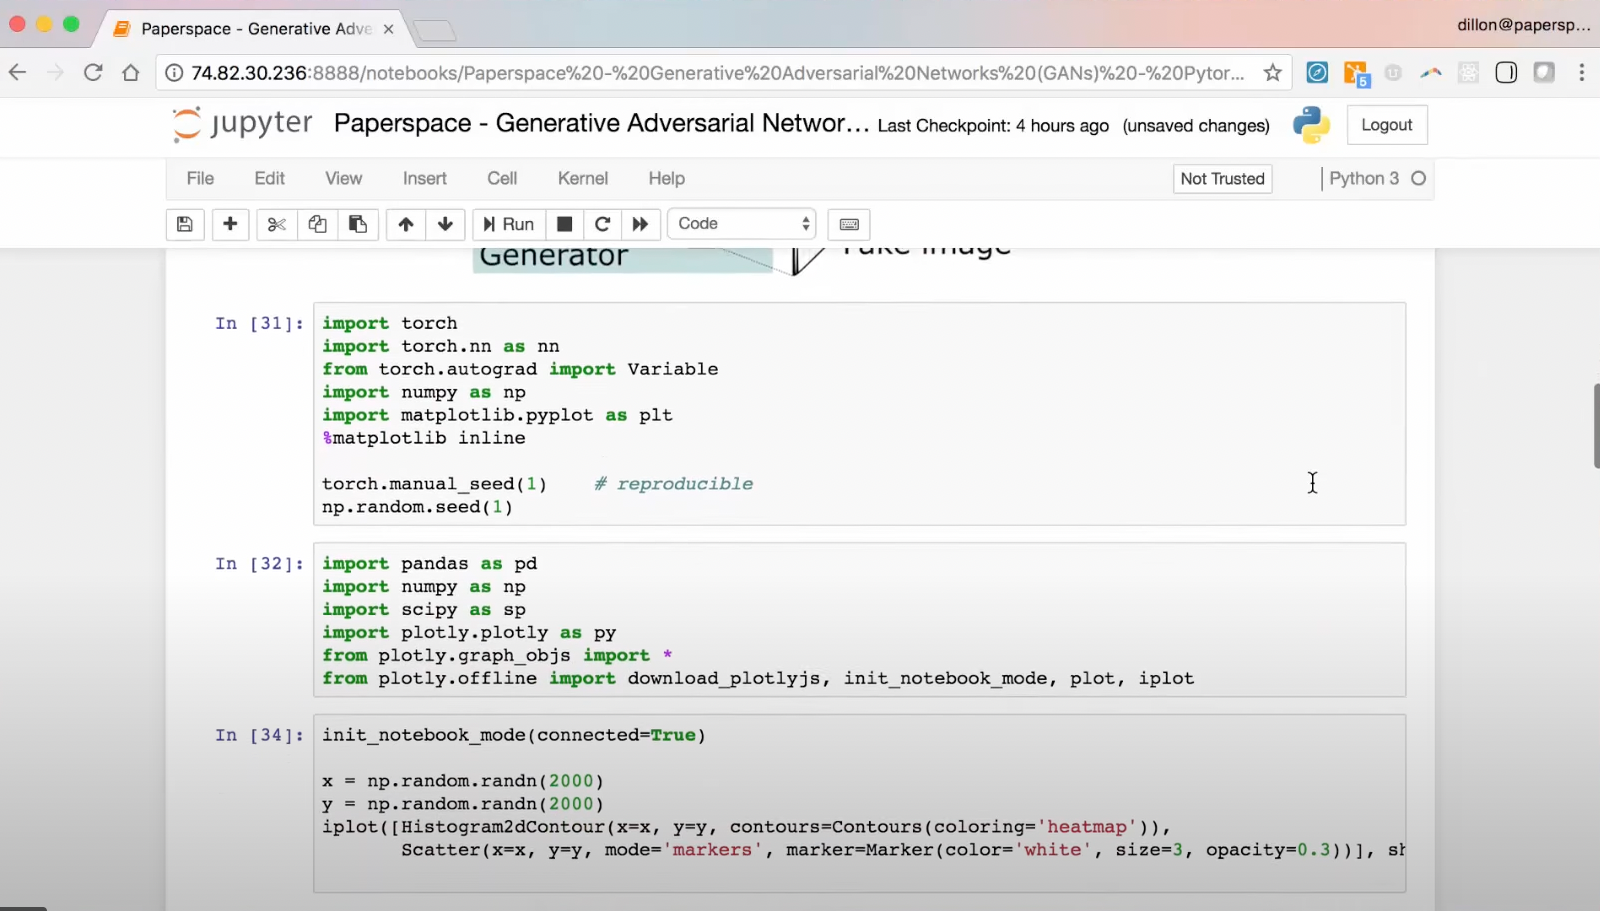Save the notebook with the floppy disk icon

[x=185, y=224]
